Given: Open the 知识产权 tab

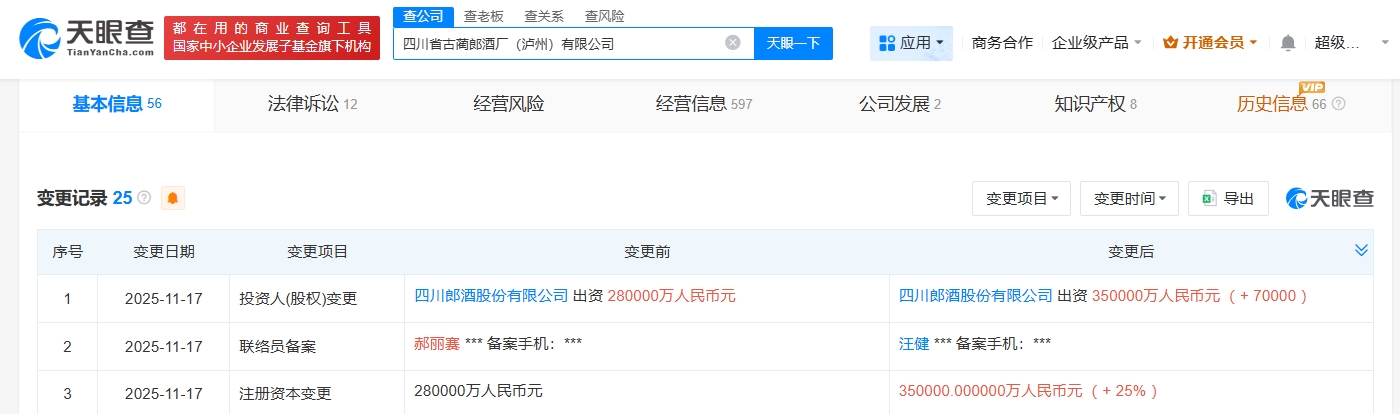Looking at the screenshot, I should (1096, 104).
